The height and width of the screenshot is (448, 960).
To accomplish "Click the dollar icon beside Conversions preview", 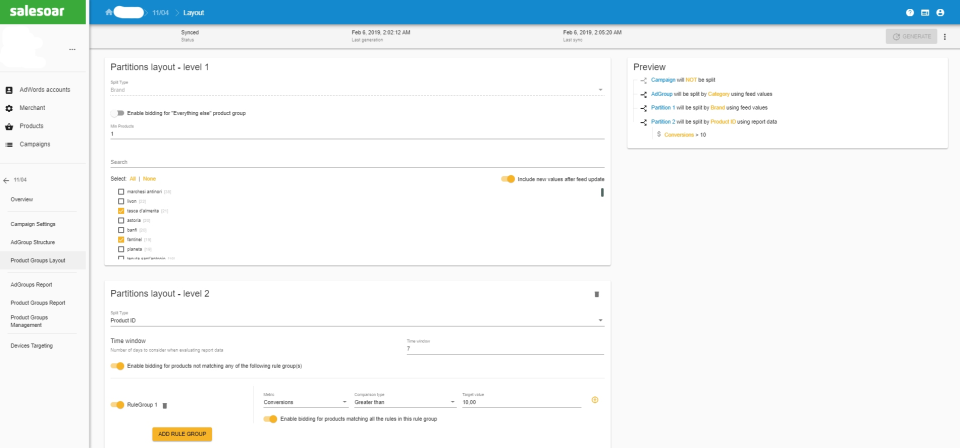I will click(x=659, y=134).
